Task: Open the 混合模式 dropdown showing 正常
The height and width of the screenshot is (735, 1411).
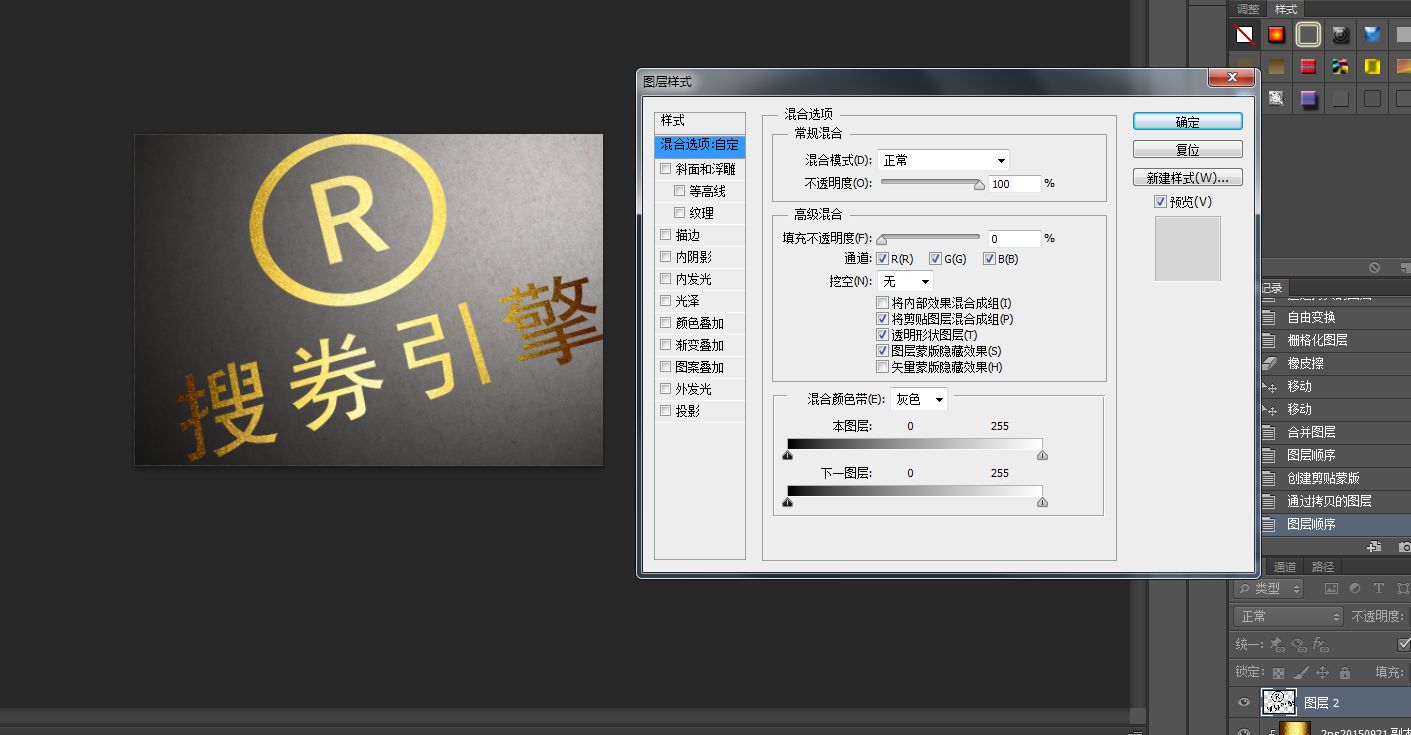Action: pyautogui.click(x=943, y=160)
